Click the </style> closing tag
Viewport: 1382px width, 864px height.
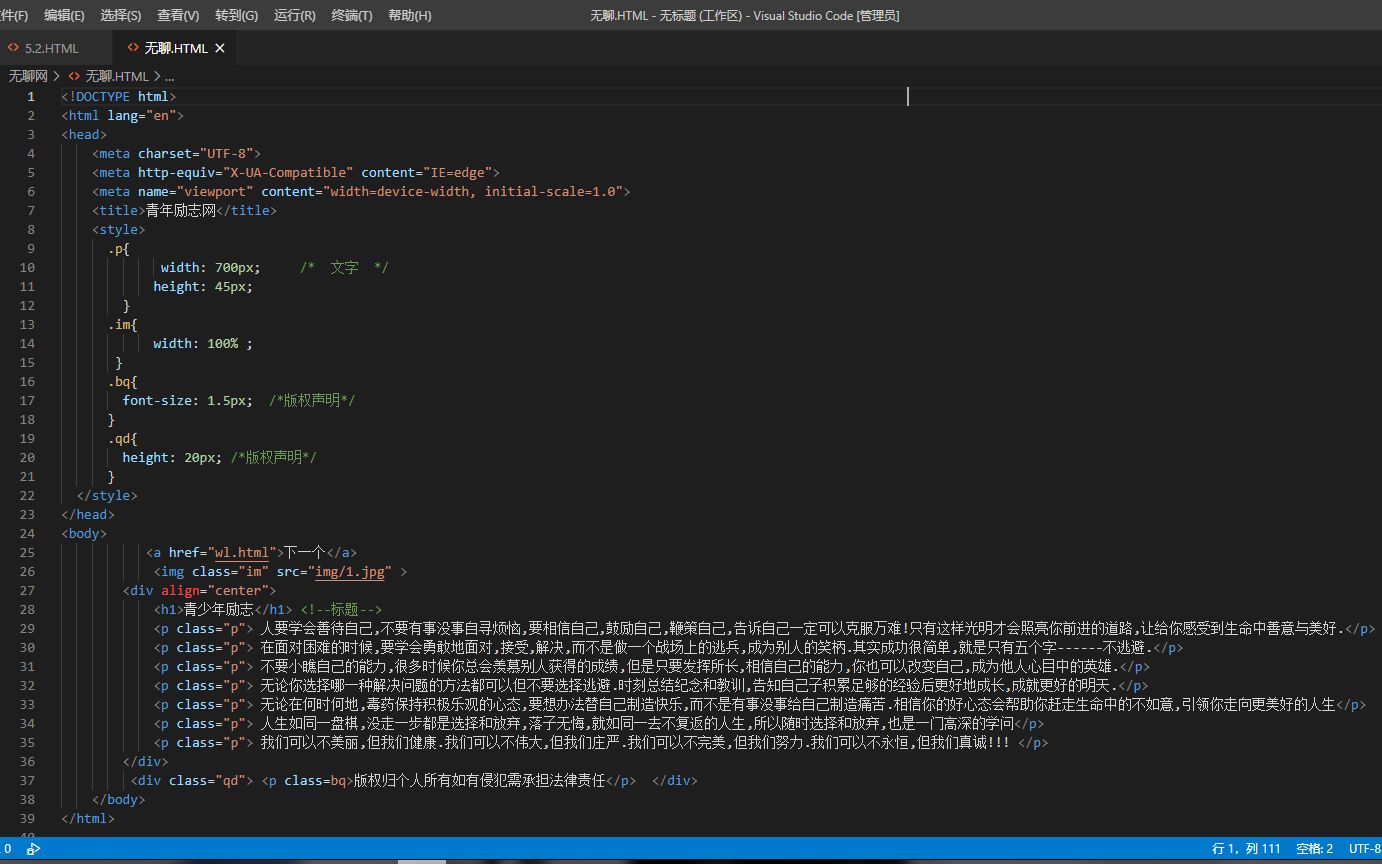[107, 495]
